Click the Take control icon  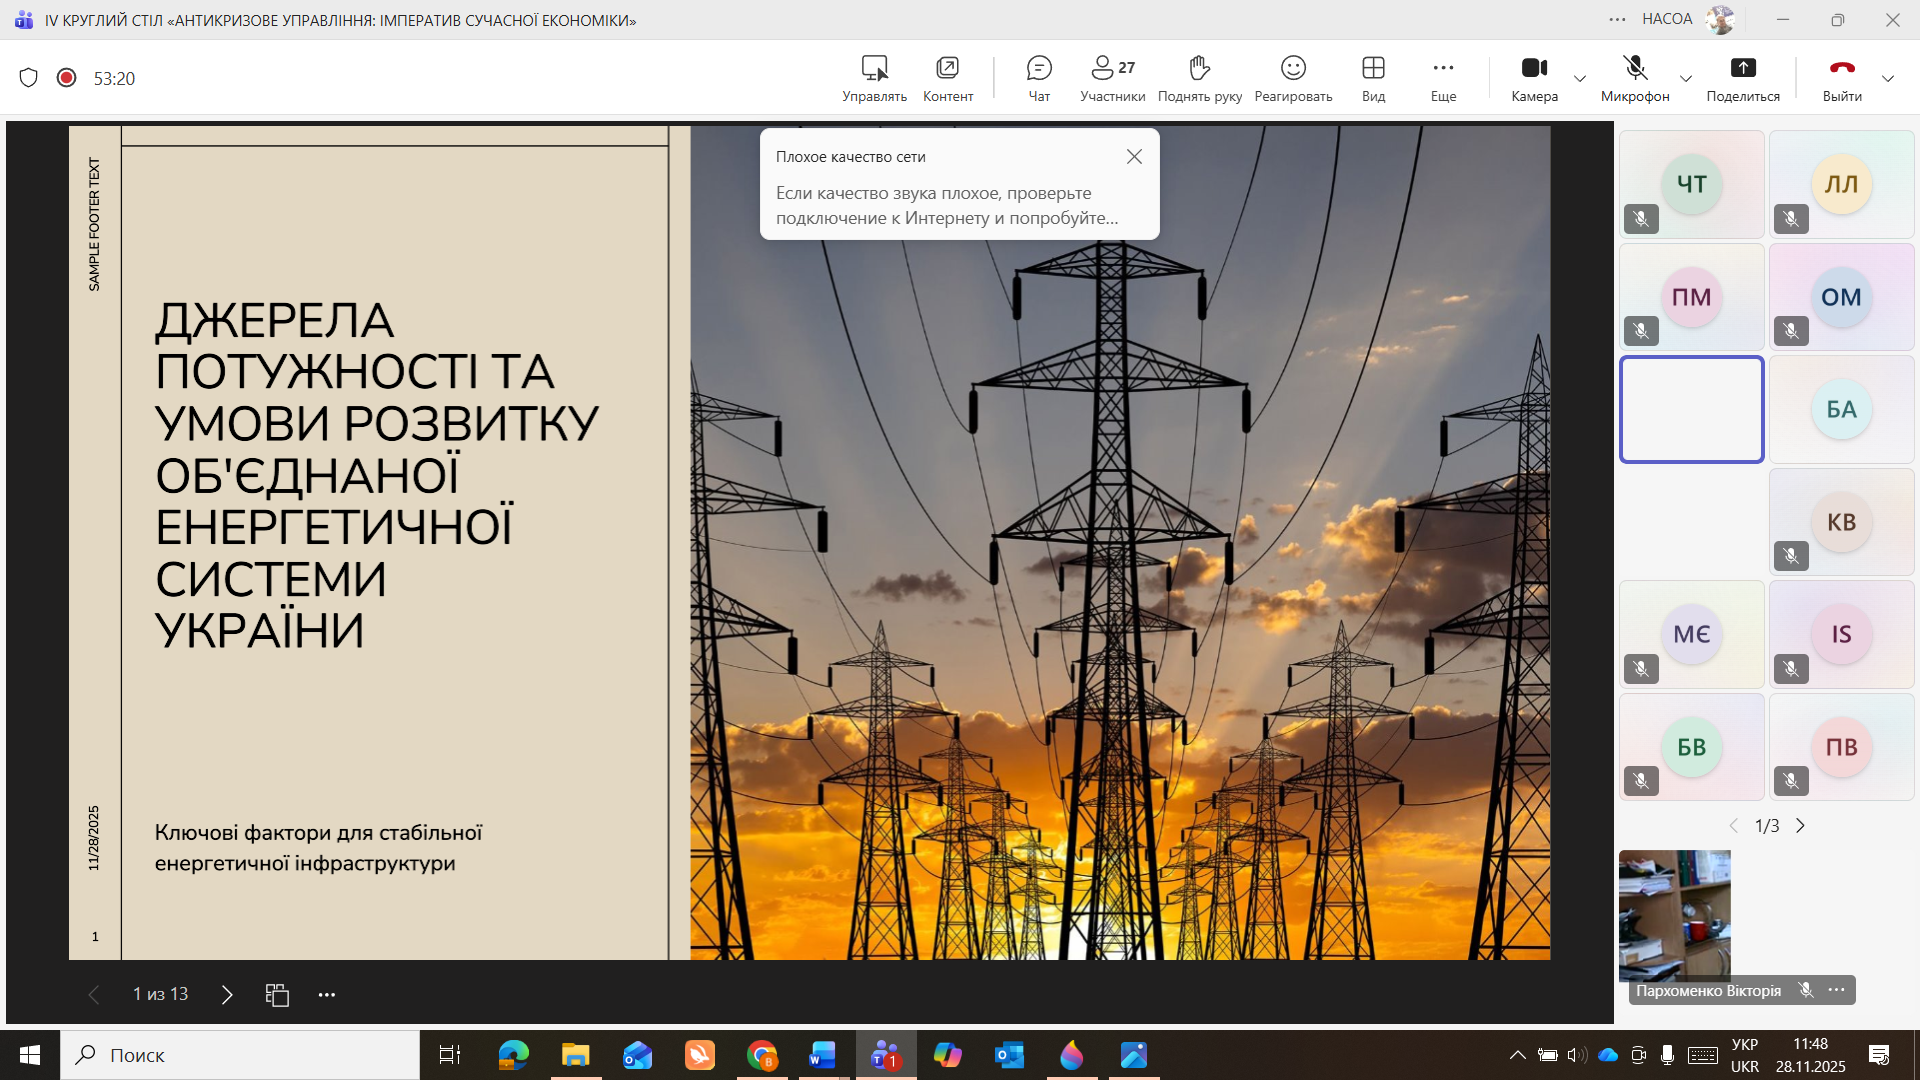[x=874, y=78]
